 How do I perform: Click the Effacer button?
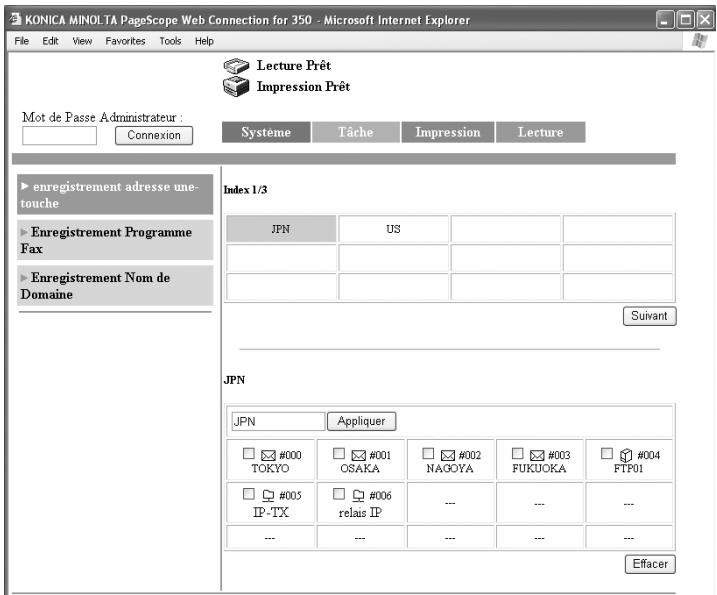coord(650,564)
